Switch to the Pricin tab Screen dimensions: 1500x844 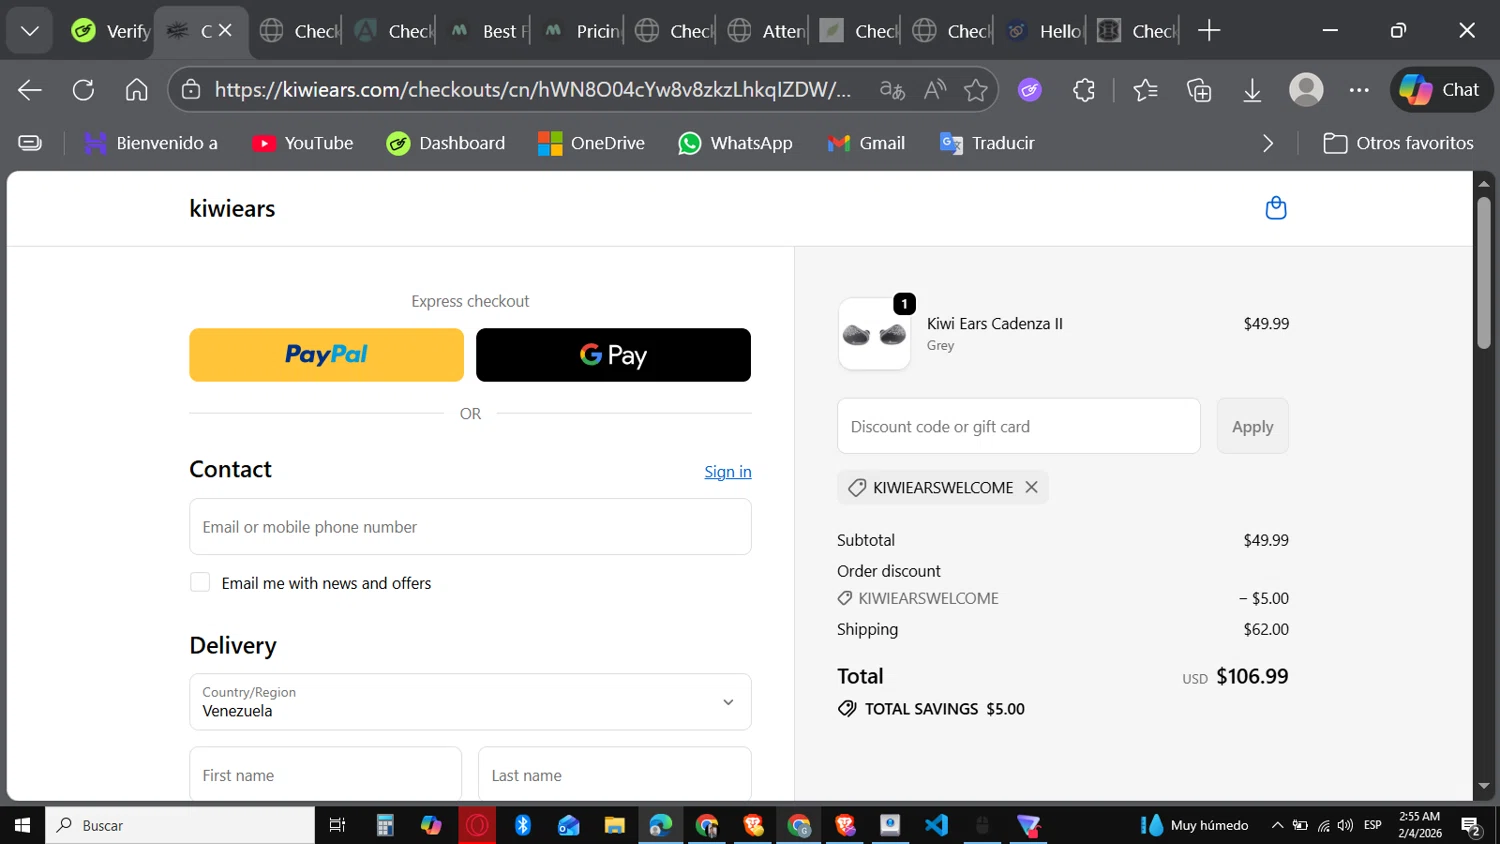(x=581, y=31)
